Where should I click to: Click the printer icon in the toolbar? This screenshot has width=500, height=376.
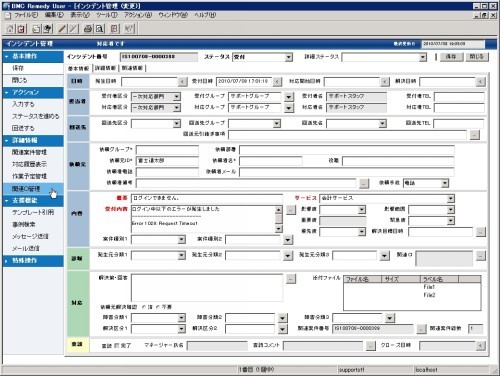[88, 29]
